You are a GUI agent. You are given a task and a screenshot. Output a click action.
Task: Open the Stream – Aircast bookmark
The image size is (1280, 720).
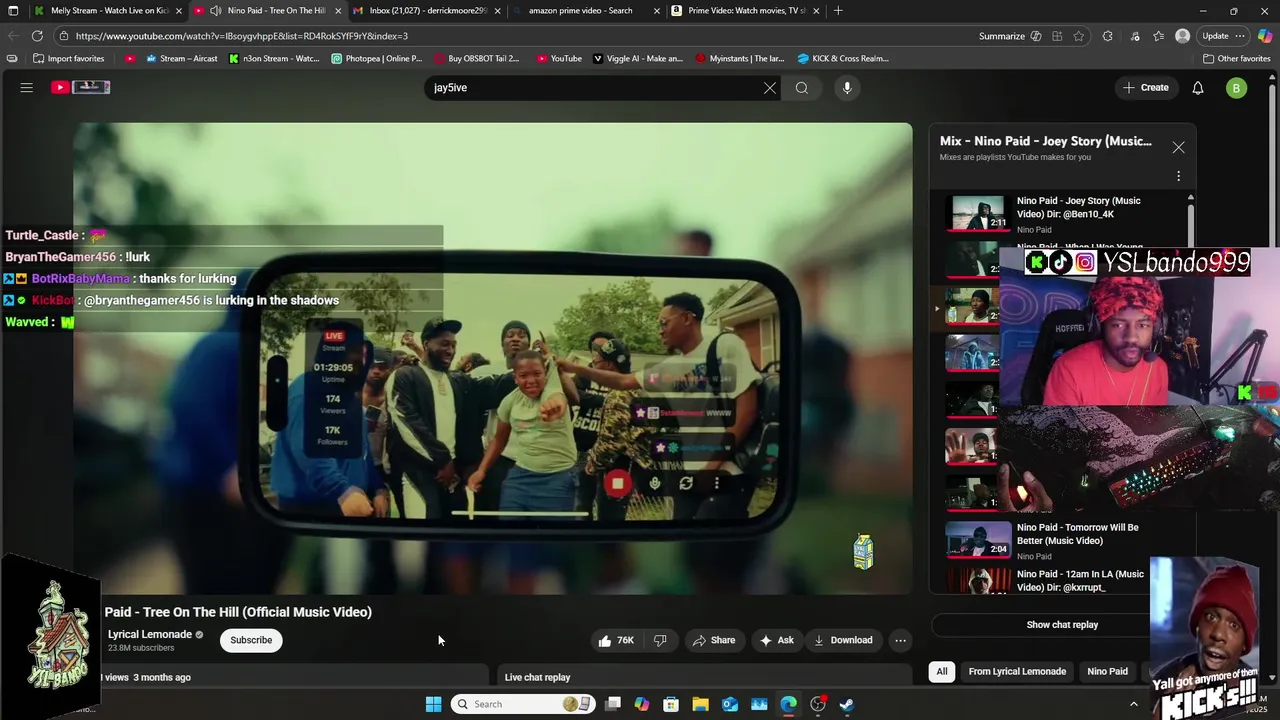click(181, 59)
